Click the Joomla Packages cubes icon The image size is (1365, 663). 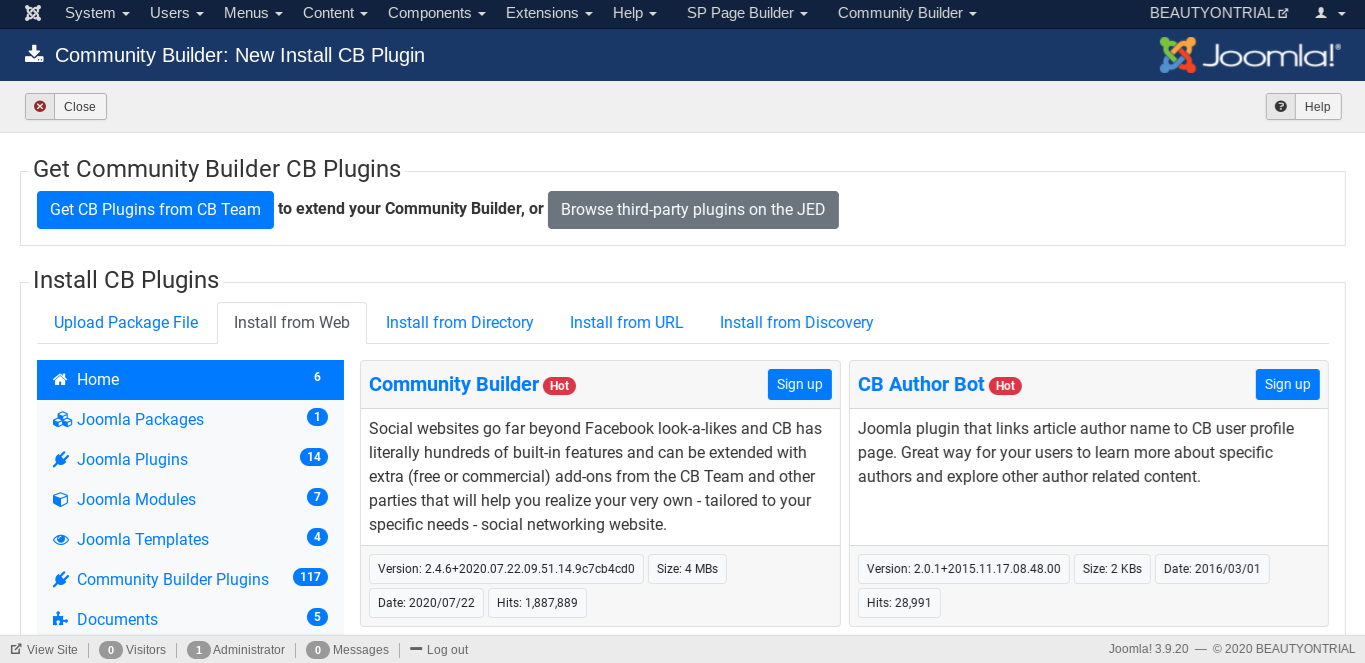pyautogui.click(x=62, y=419)
